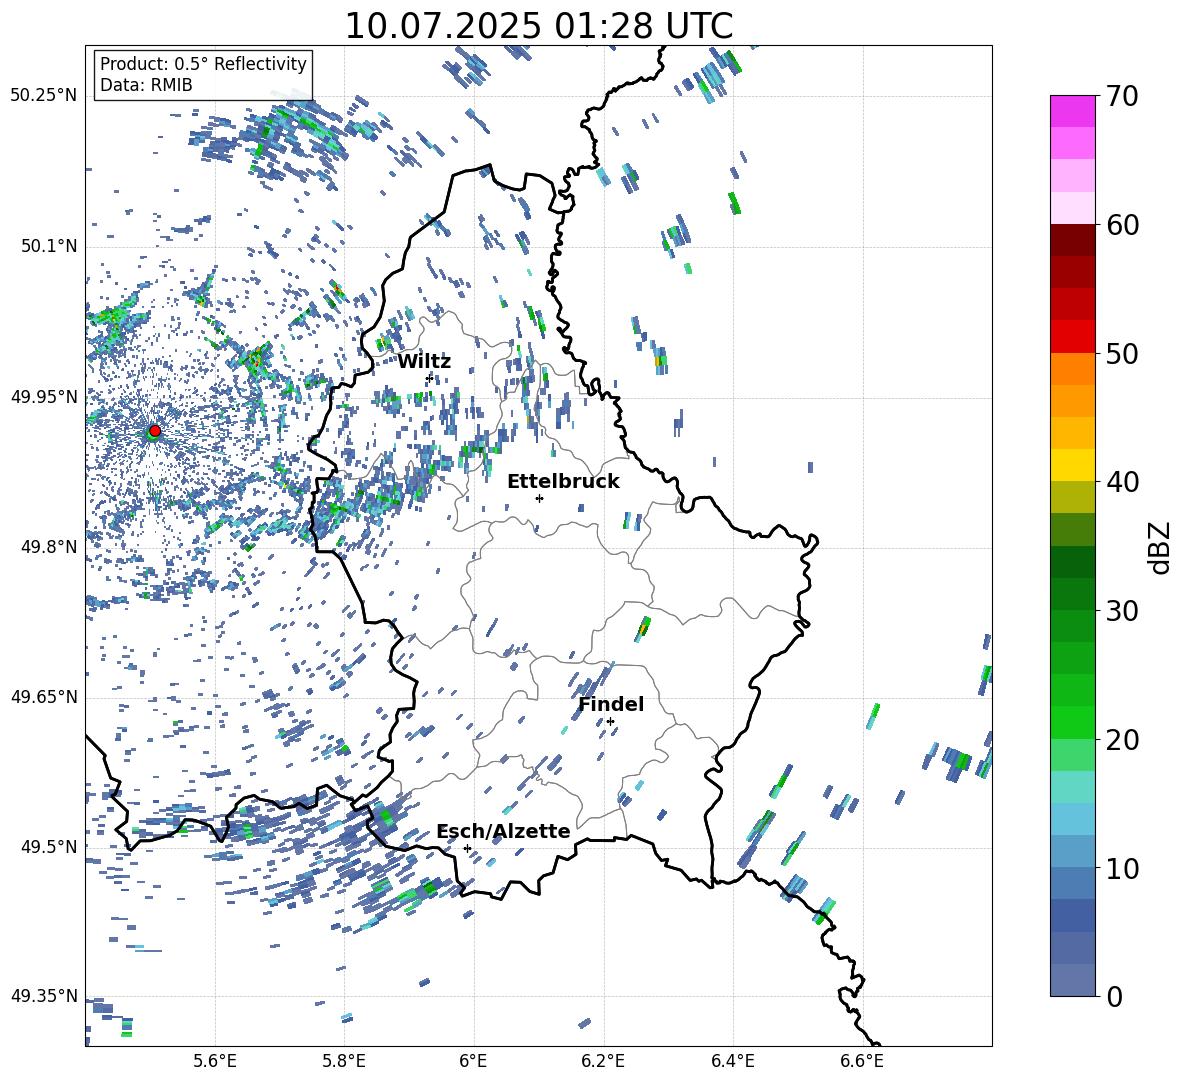Click the 6.2°E longitude label
The height and width of the screenshot is (1081, 1184).
click(x=603, y=1061)
